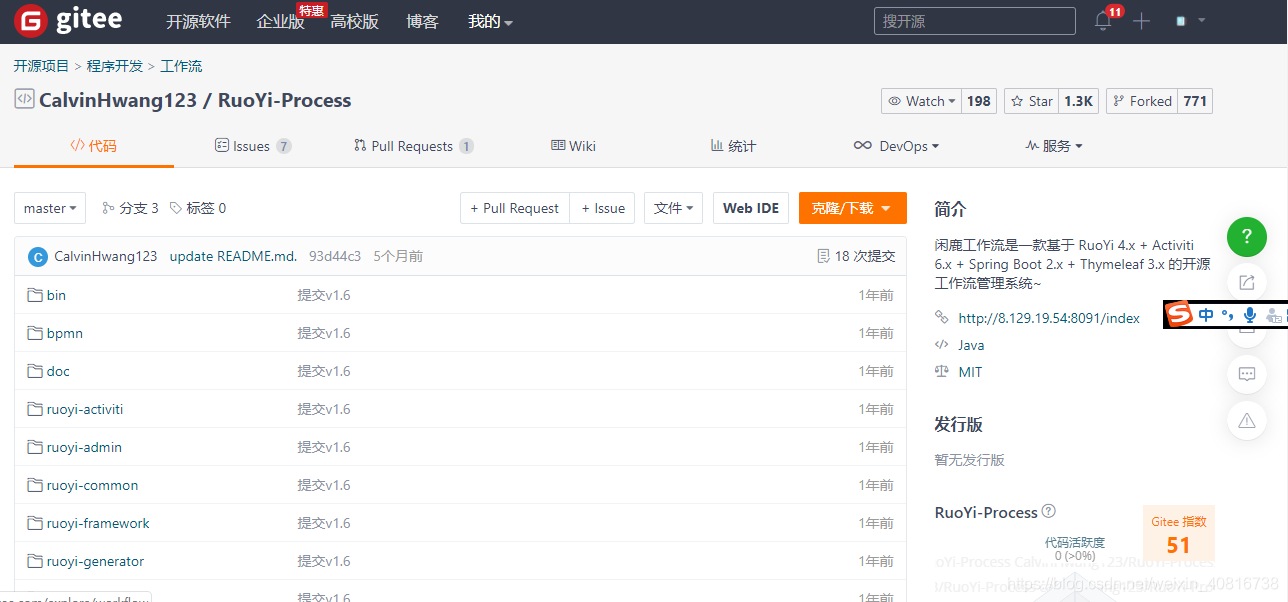Click the 开源项目 breadcrumb
Screen dimensions: 1288x602
click(41, 66)
